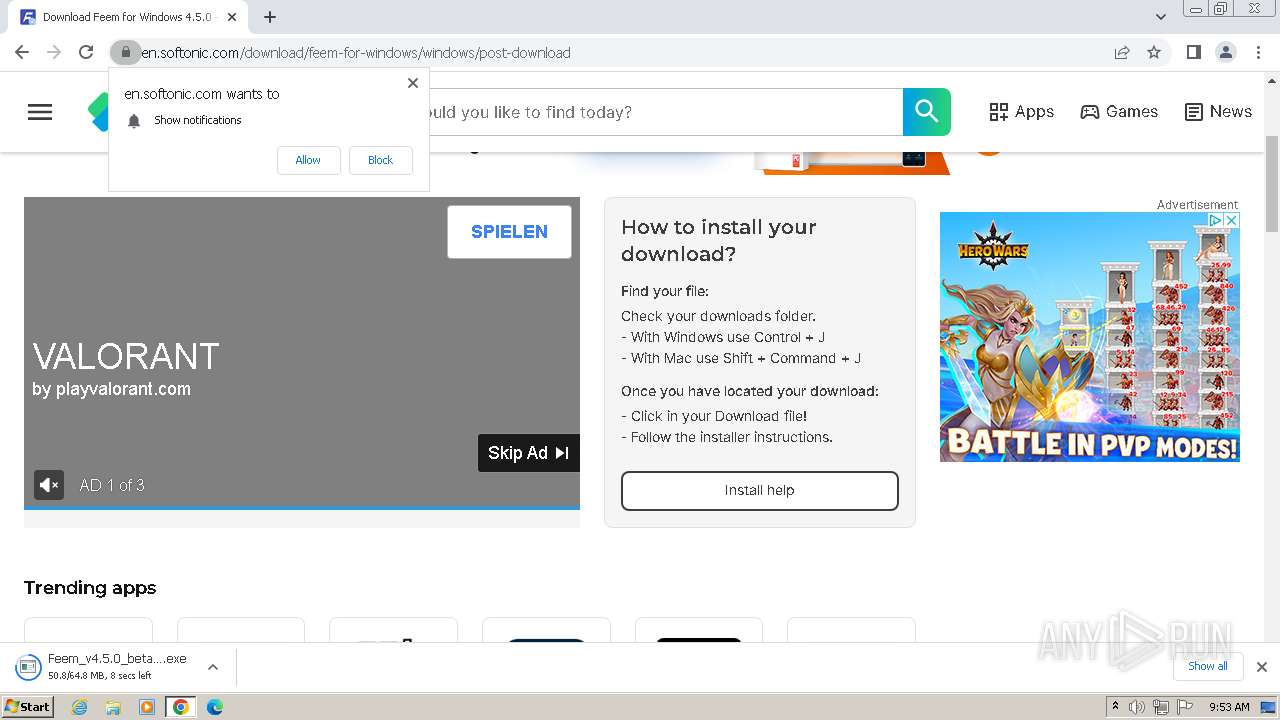This screenshot has width=1280, height=720.
Task: Expand download item options chevron
Action: [x=212, y=667]
